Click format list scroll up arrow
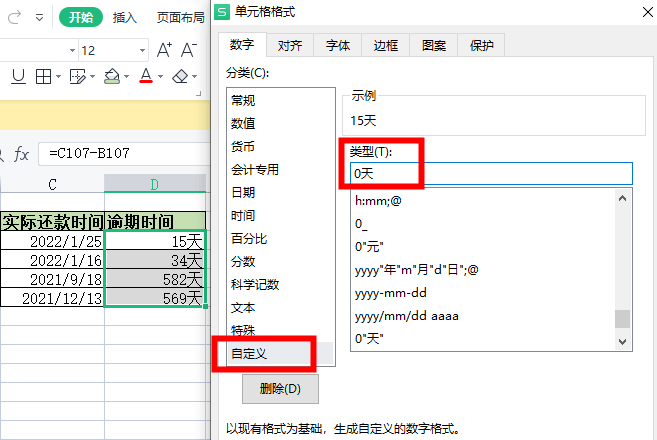657x440 pixels. [623, 198]
